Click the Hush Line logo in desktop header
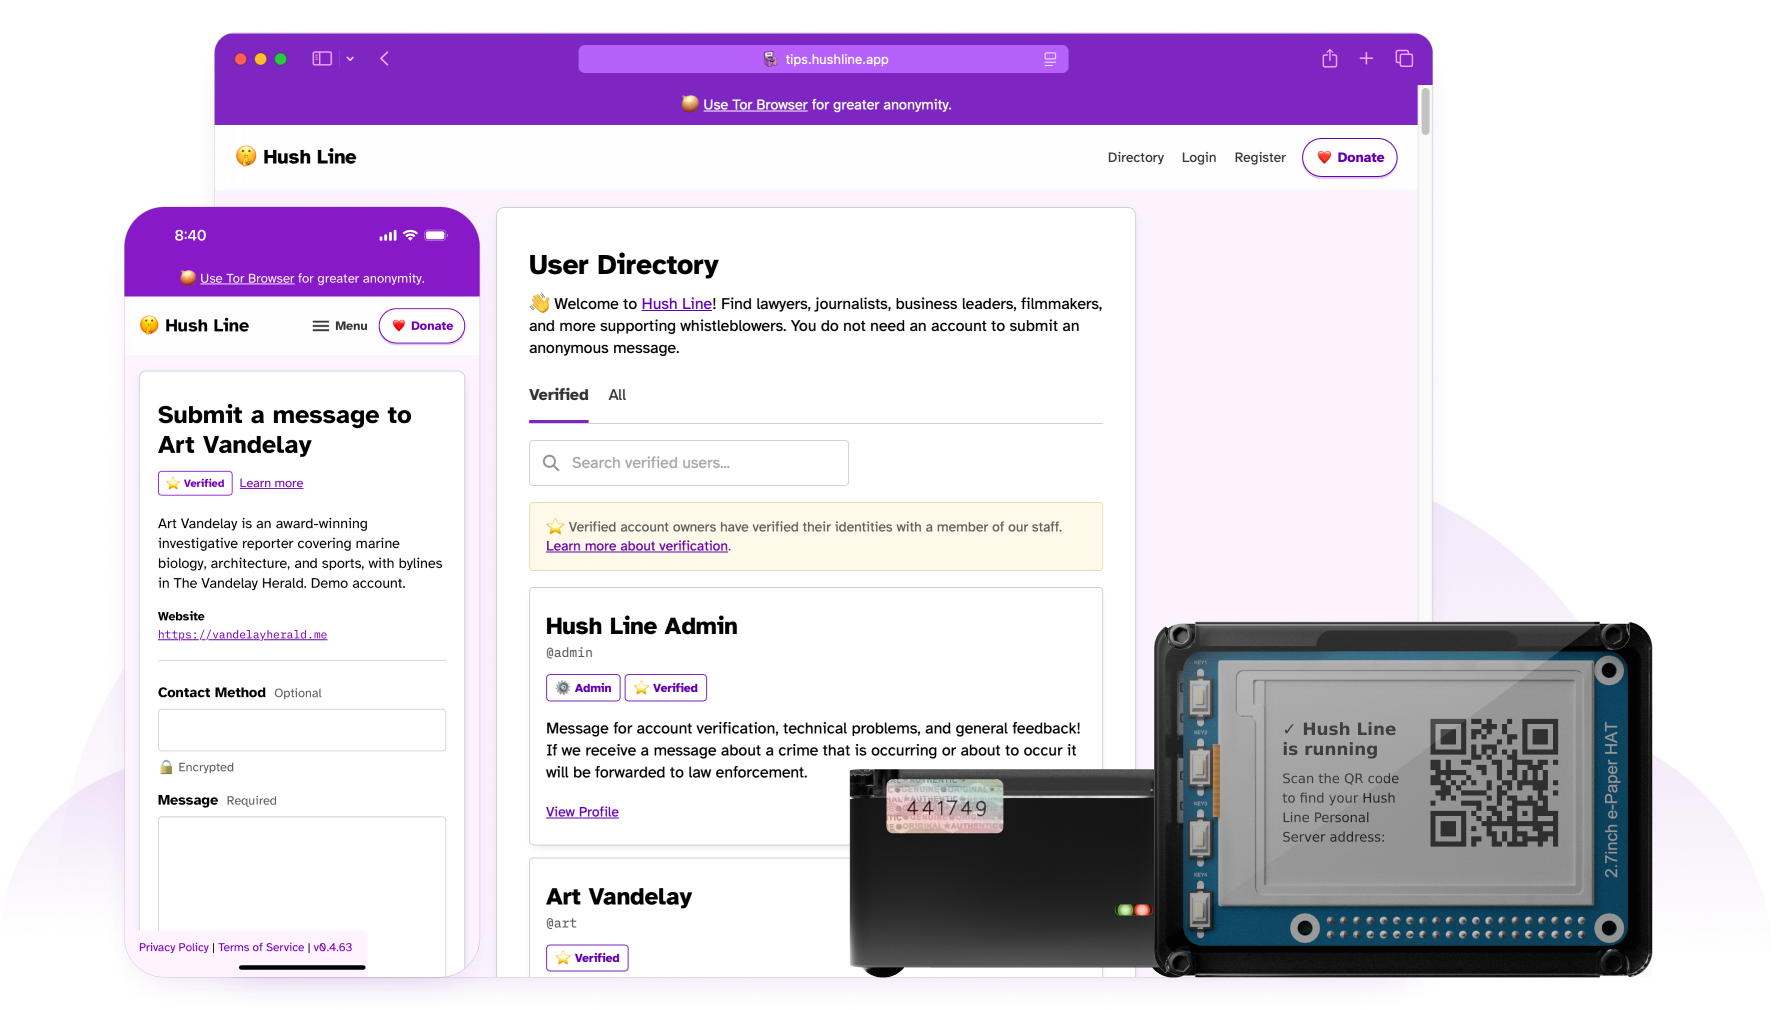 coord(297,157)
